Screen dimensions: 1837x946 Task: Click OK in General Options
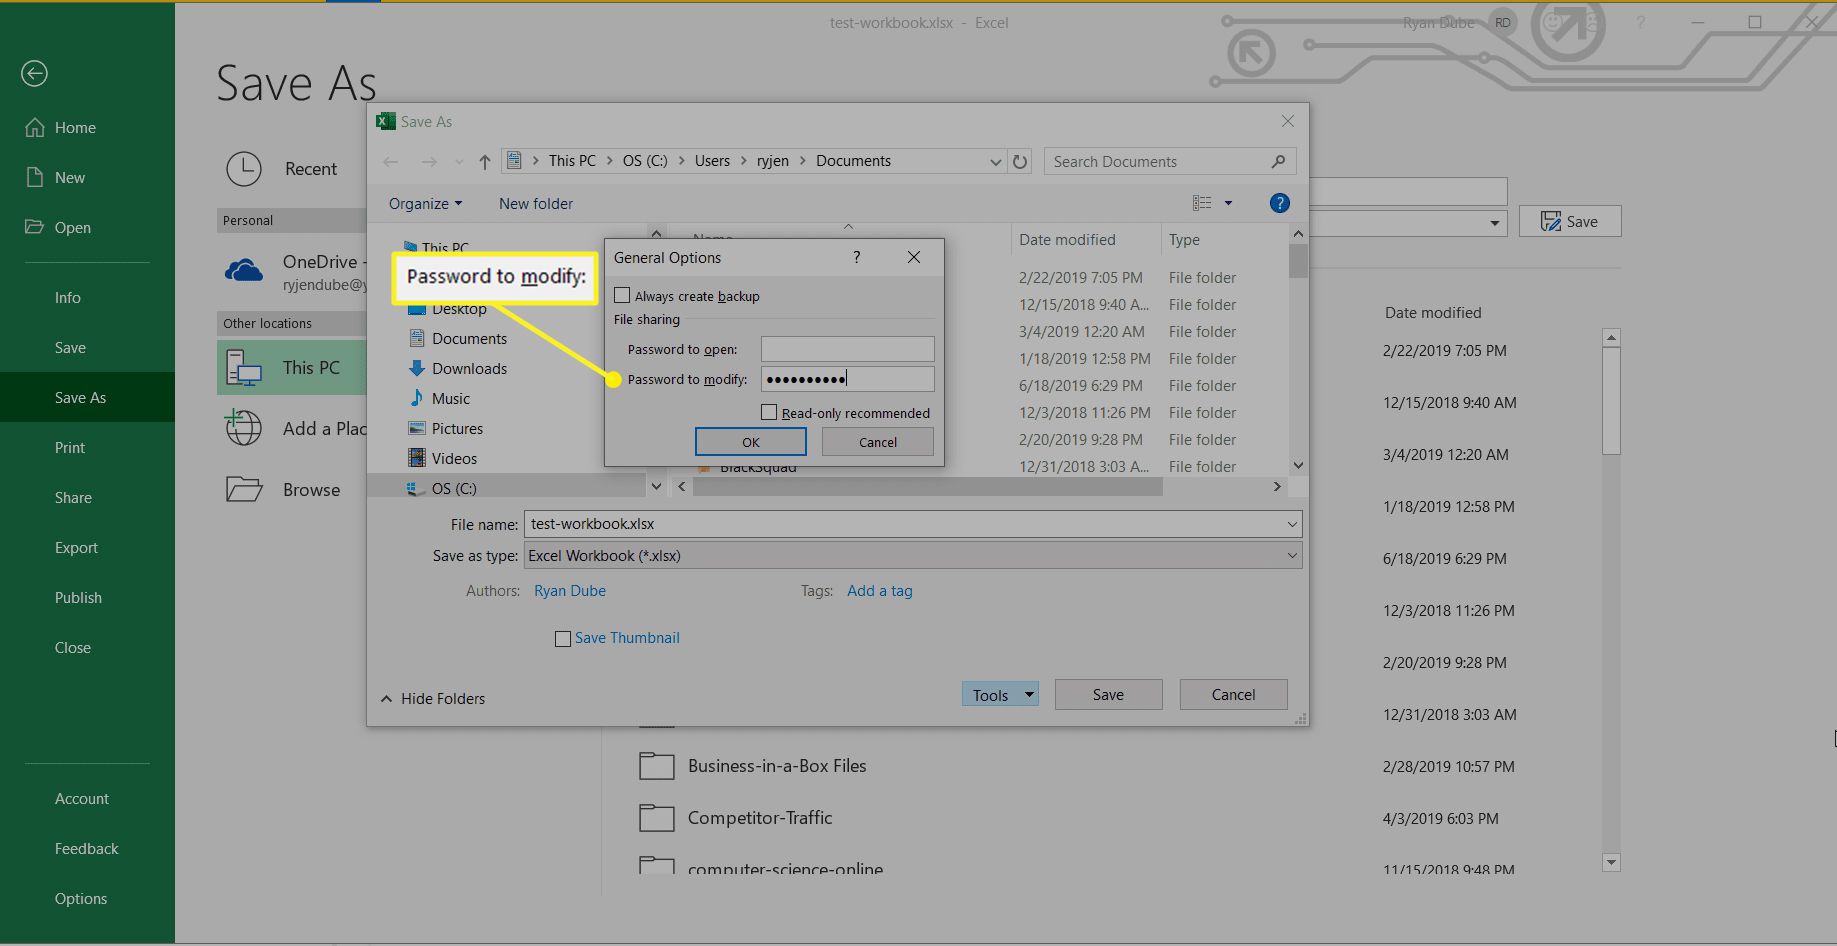pos(751,441)
